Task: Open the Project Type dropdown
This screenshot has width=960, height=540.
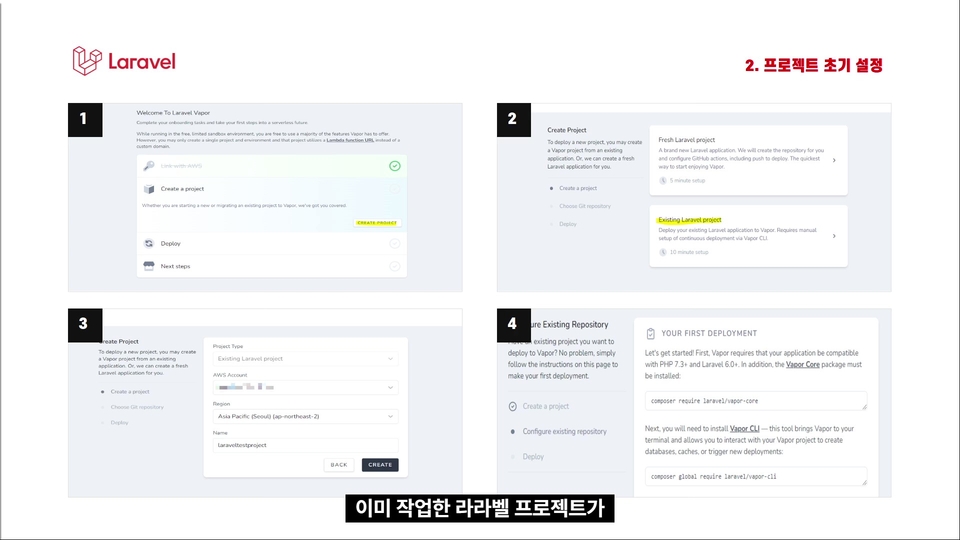Action: coord(306,359)
